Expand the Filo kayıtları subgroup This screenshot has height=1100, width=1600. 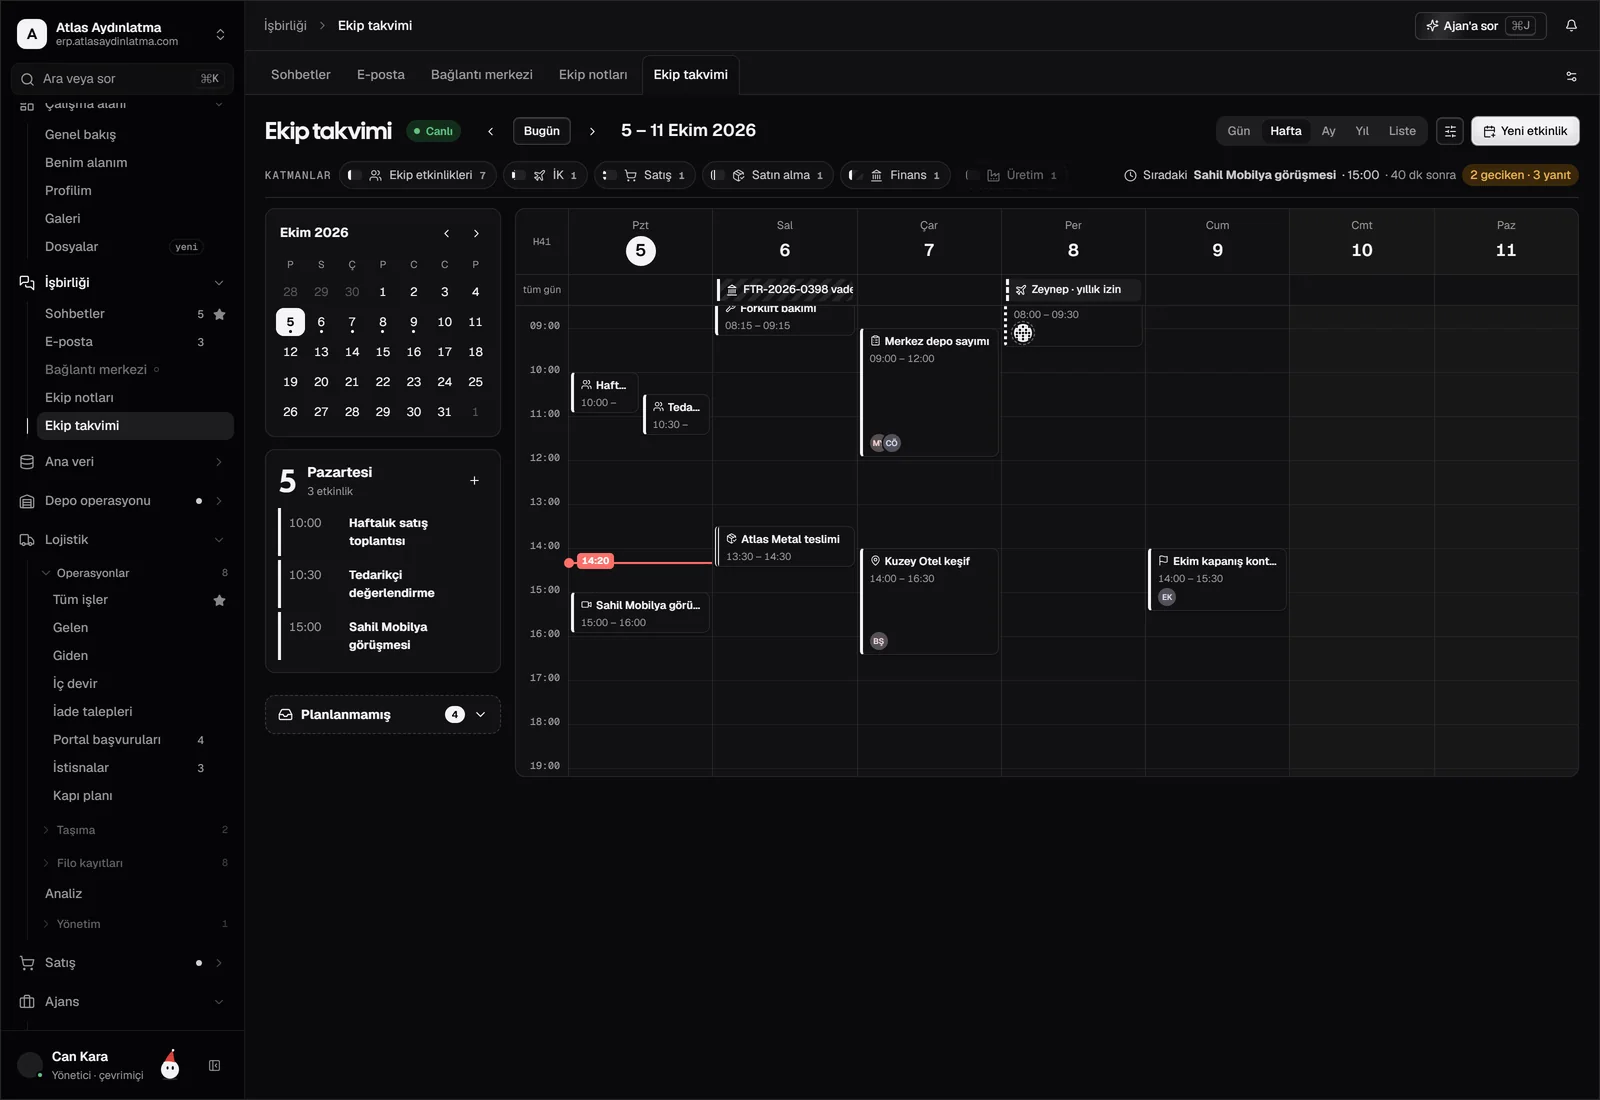point(135,863)
